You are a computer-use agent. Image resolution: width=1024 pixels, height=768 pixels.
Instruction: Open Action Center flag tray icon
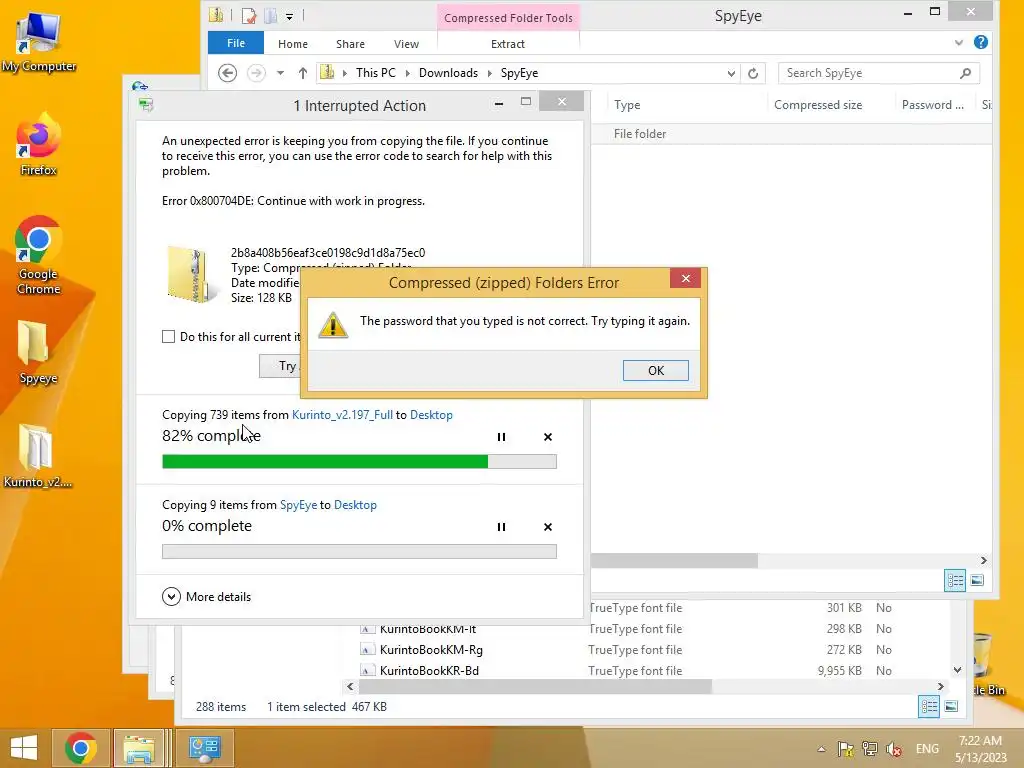[x=845, y=749]
